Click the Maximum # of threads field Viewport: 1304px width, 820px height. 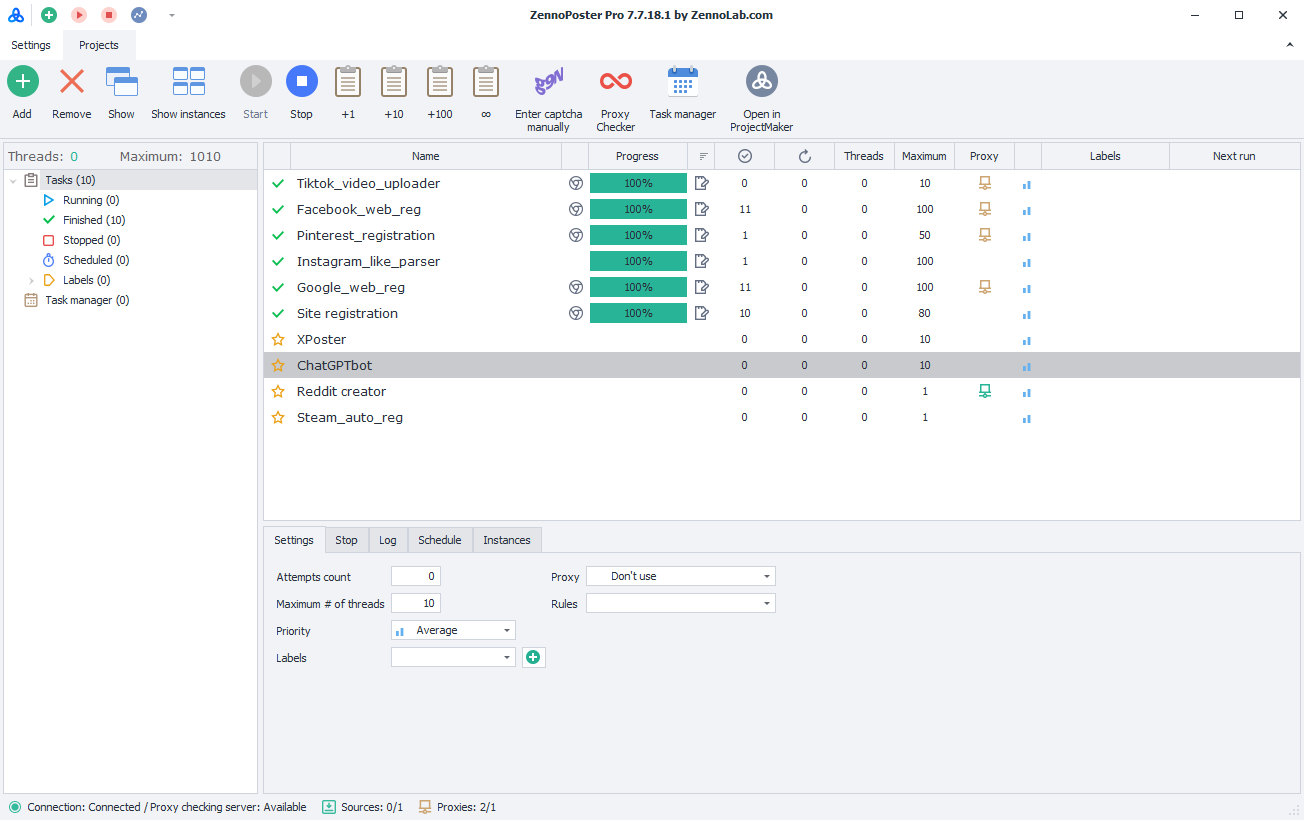pyautogui.click(x=415, y=604)
